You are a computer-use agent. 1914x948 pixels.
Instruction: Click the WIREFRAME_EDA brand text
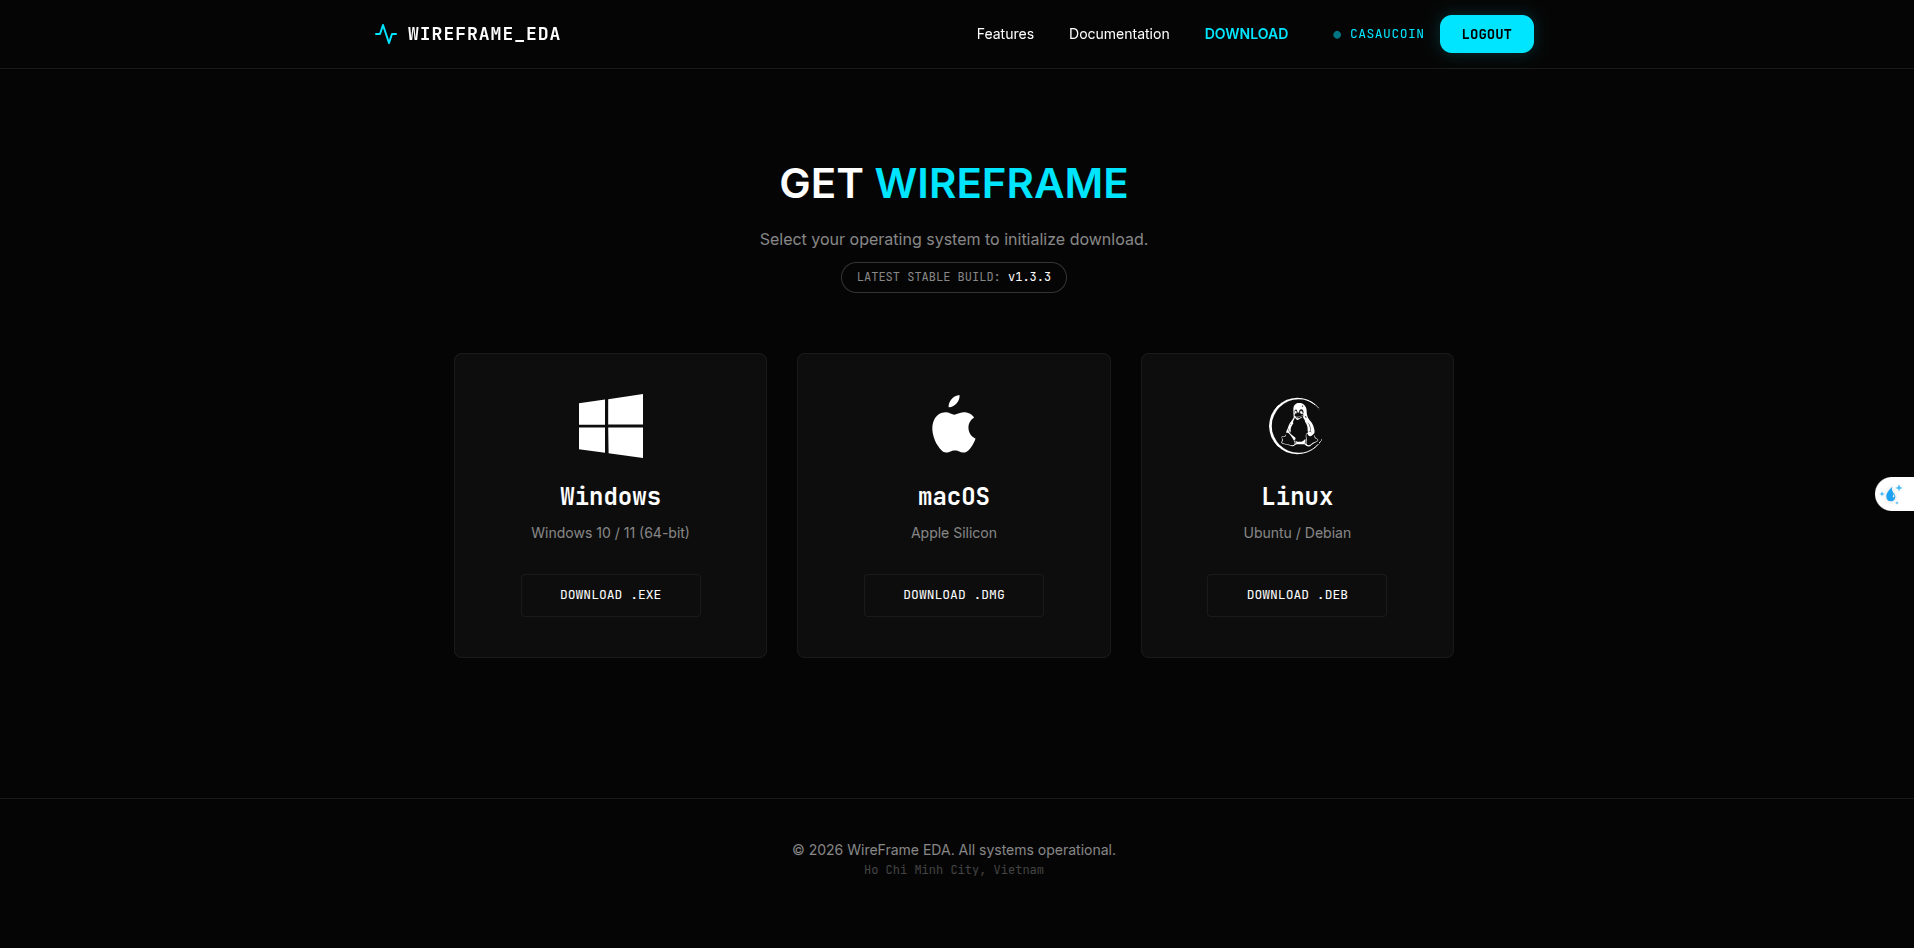coord(484,34)
